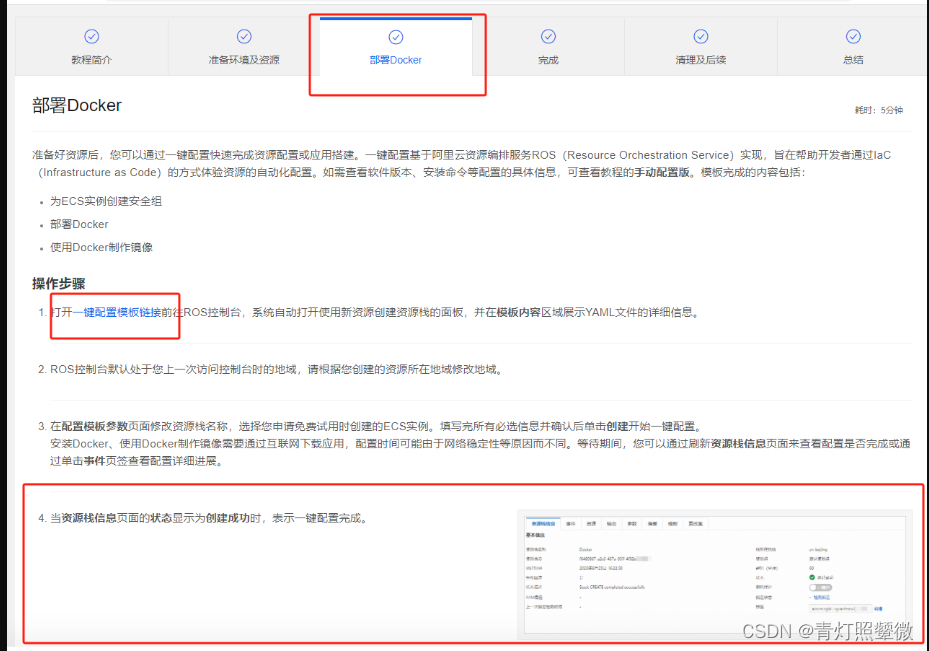
Task: Open the 一键配置模板链接 hyperlink
Action: (117, 312)
